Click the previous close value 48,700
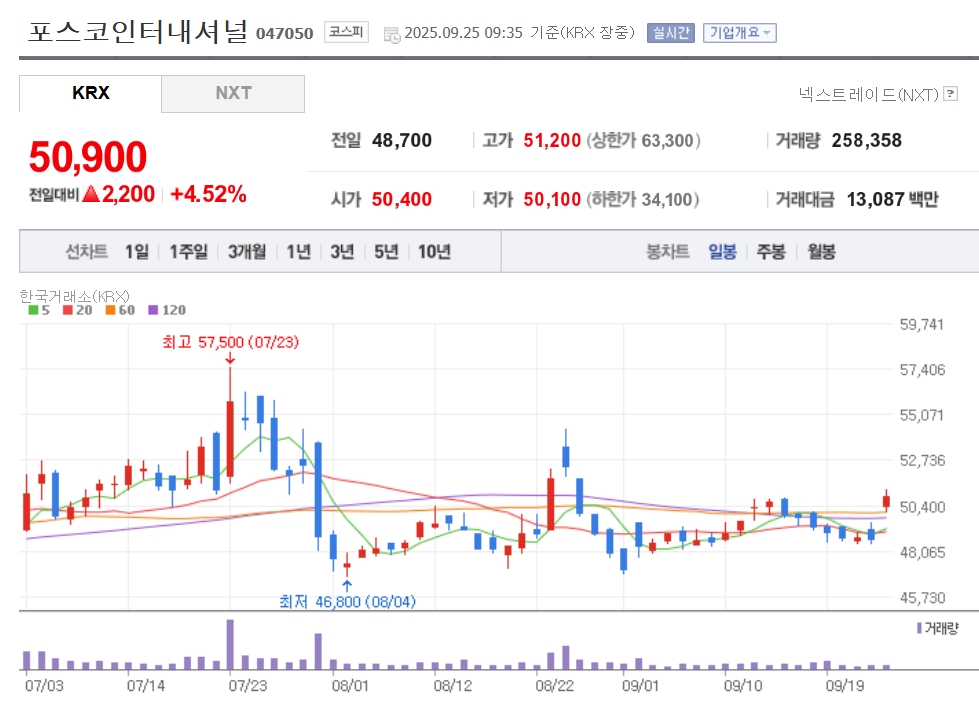Screen dimensions: 979x702 click(401, 141)
